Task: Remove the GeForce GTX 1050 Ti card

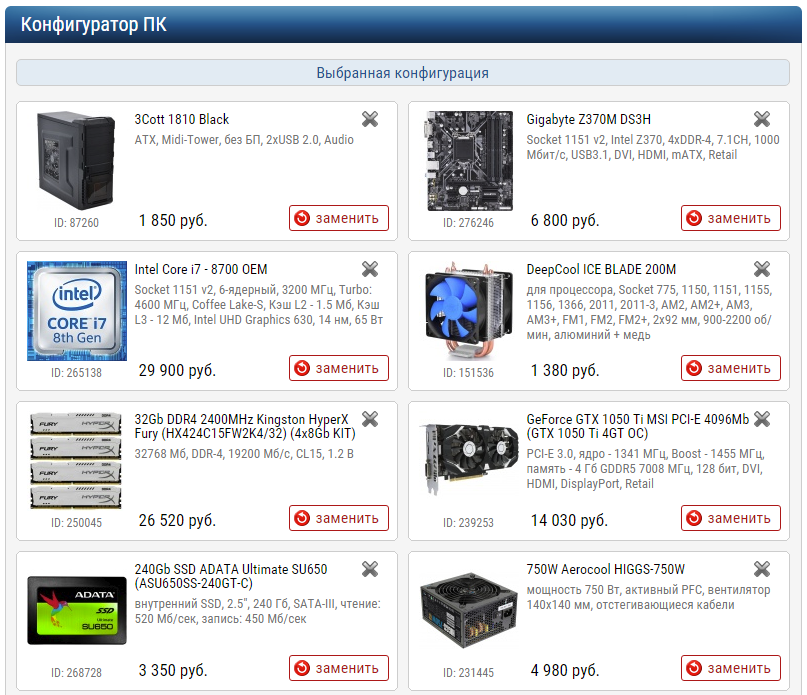Action: tap(762, 419)
